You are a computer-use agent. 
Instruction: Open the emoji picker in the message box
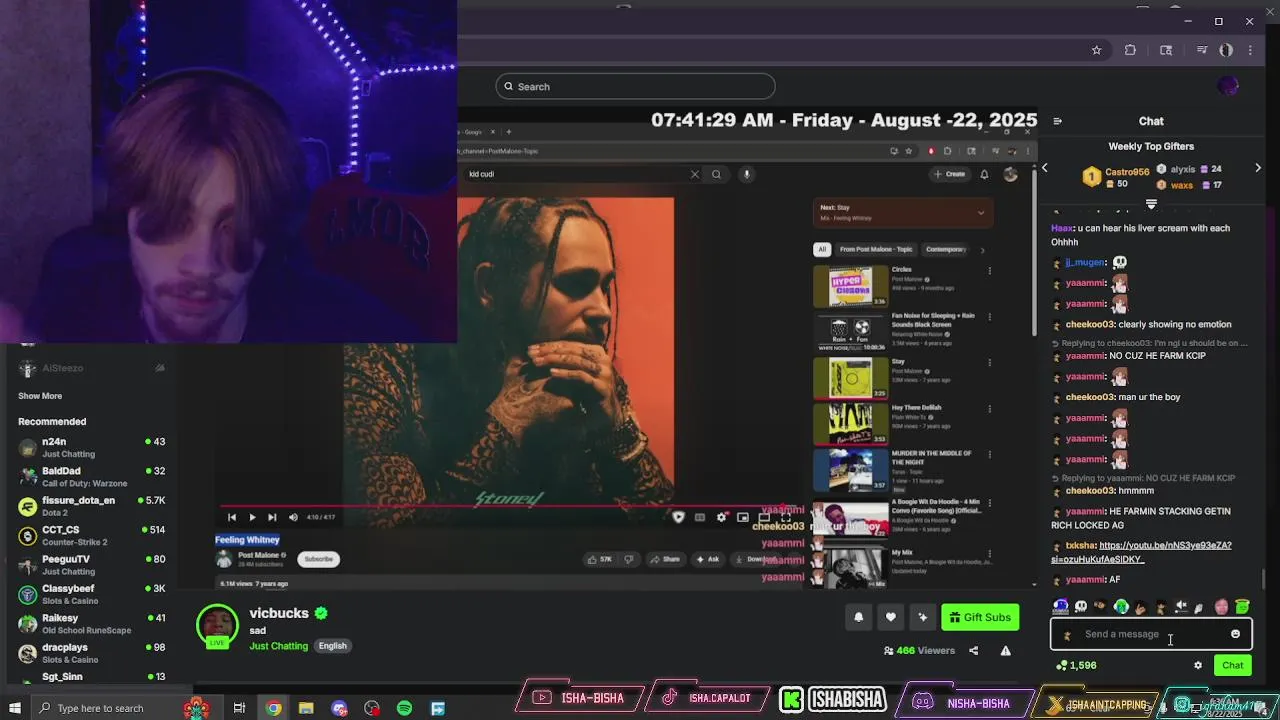1235,634
